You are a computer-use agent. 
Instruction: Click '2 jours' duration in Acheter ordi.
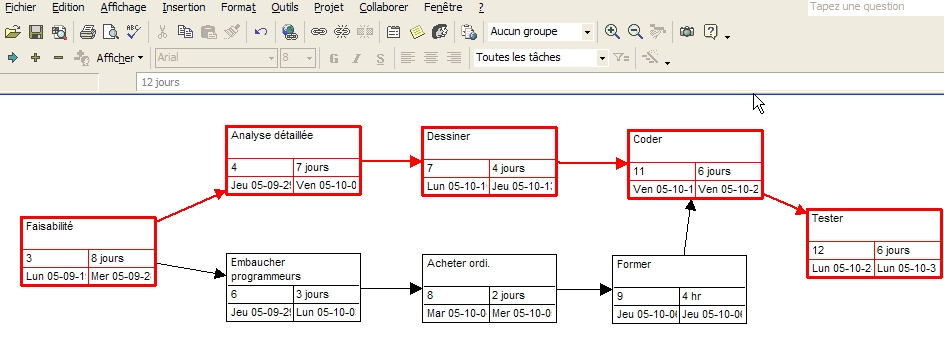point(508,295)
